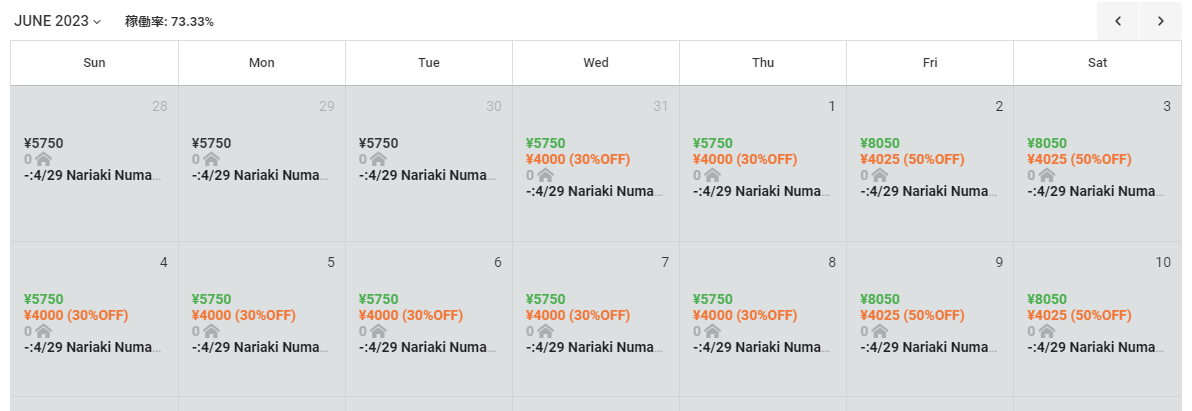Screen dimensions: 1192x411
Task: Click the ¥4000 (30%OFF) price on May 31
Action: (578, 159)
